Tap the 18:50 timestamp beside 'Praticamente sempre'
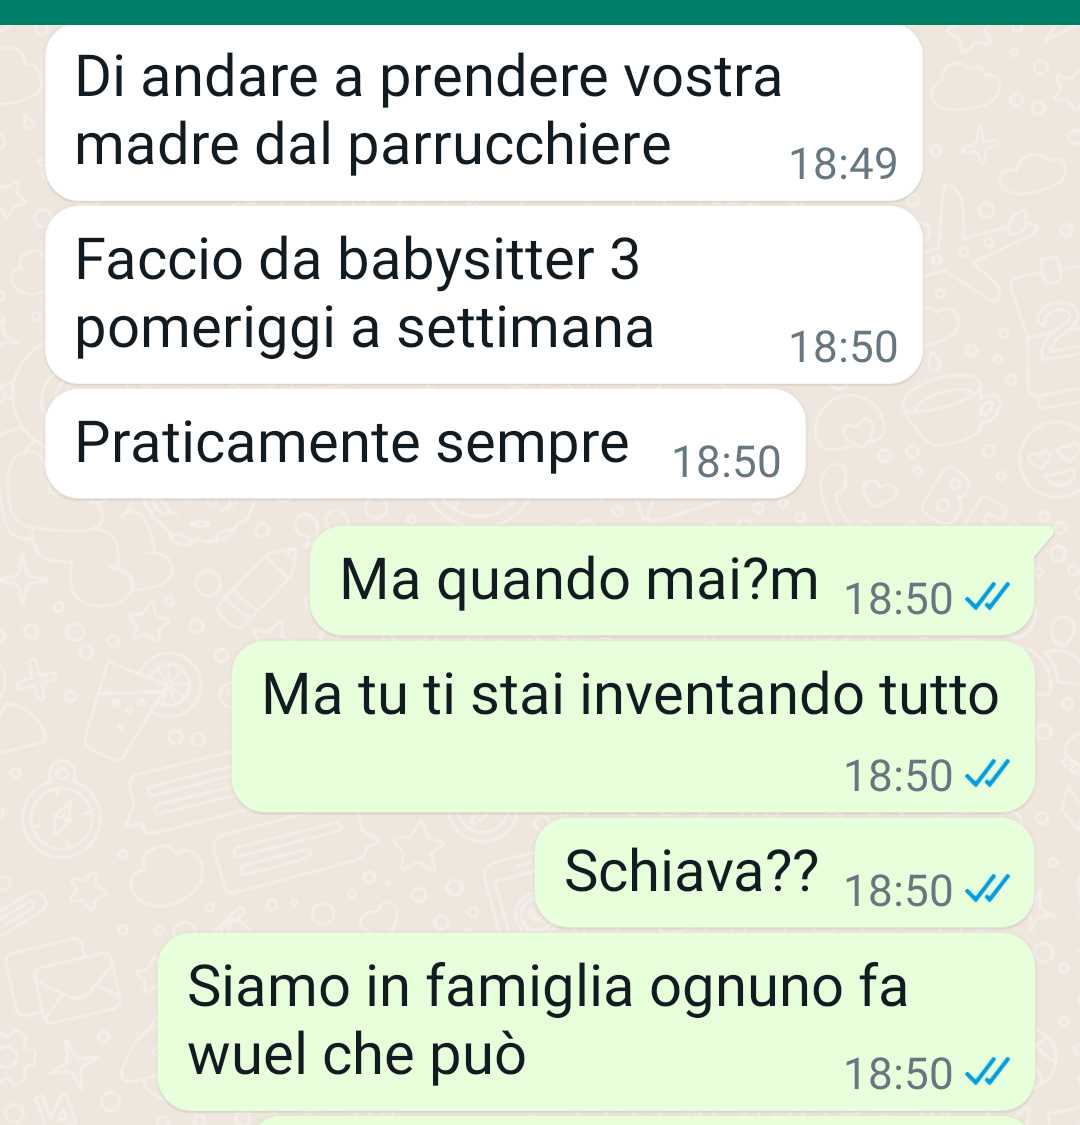 (726, 461)
